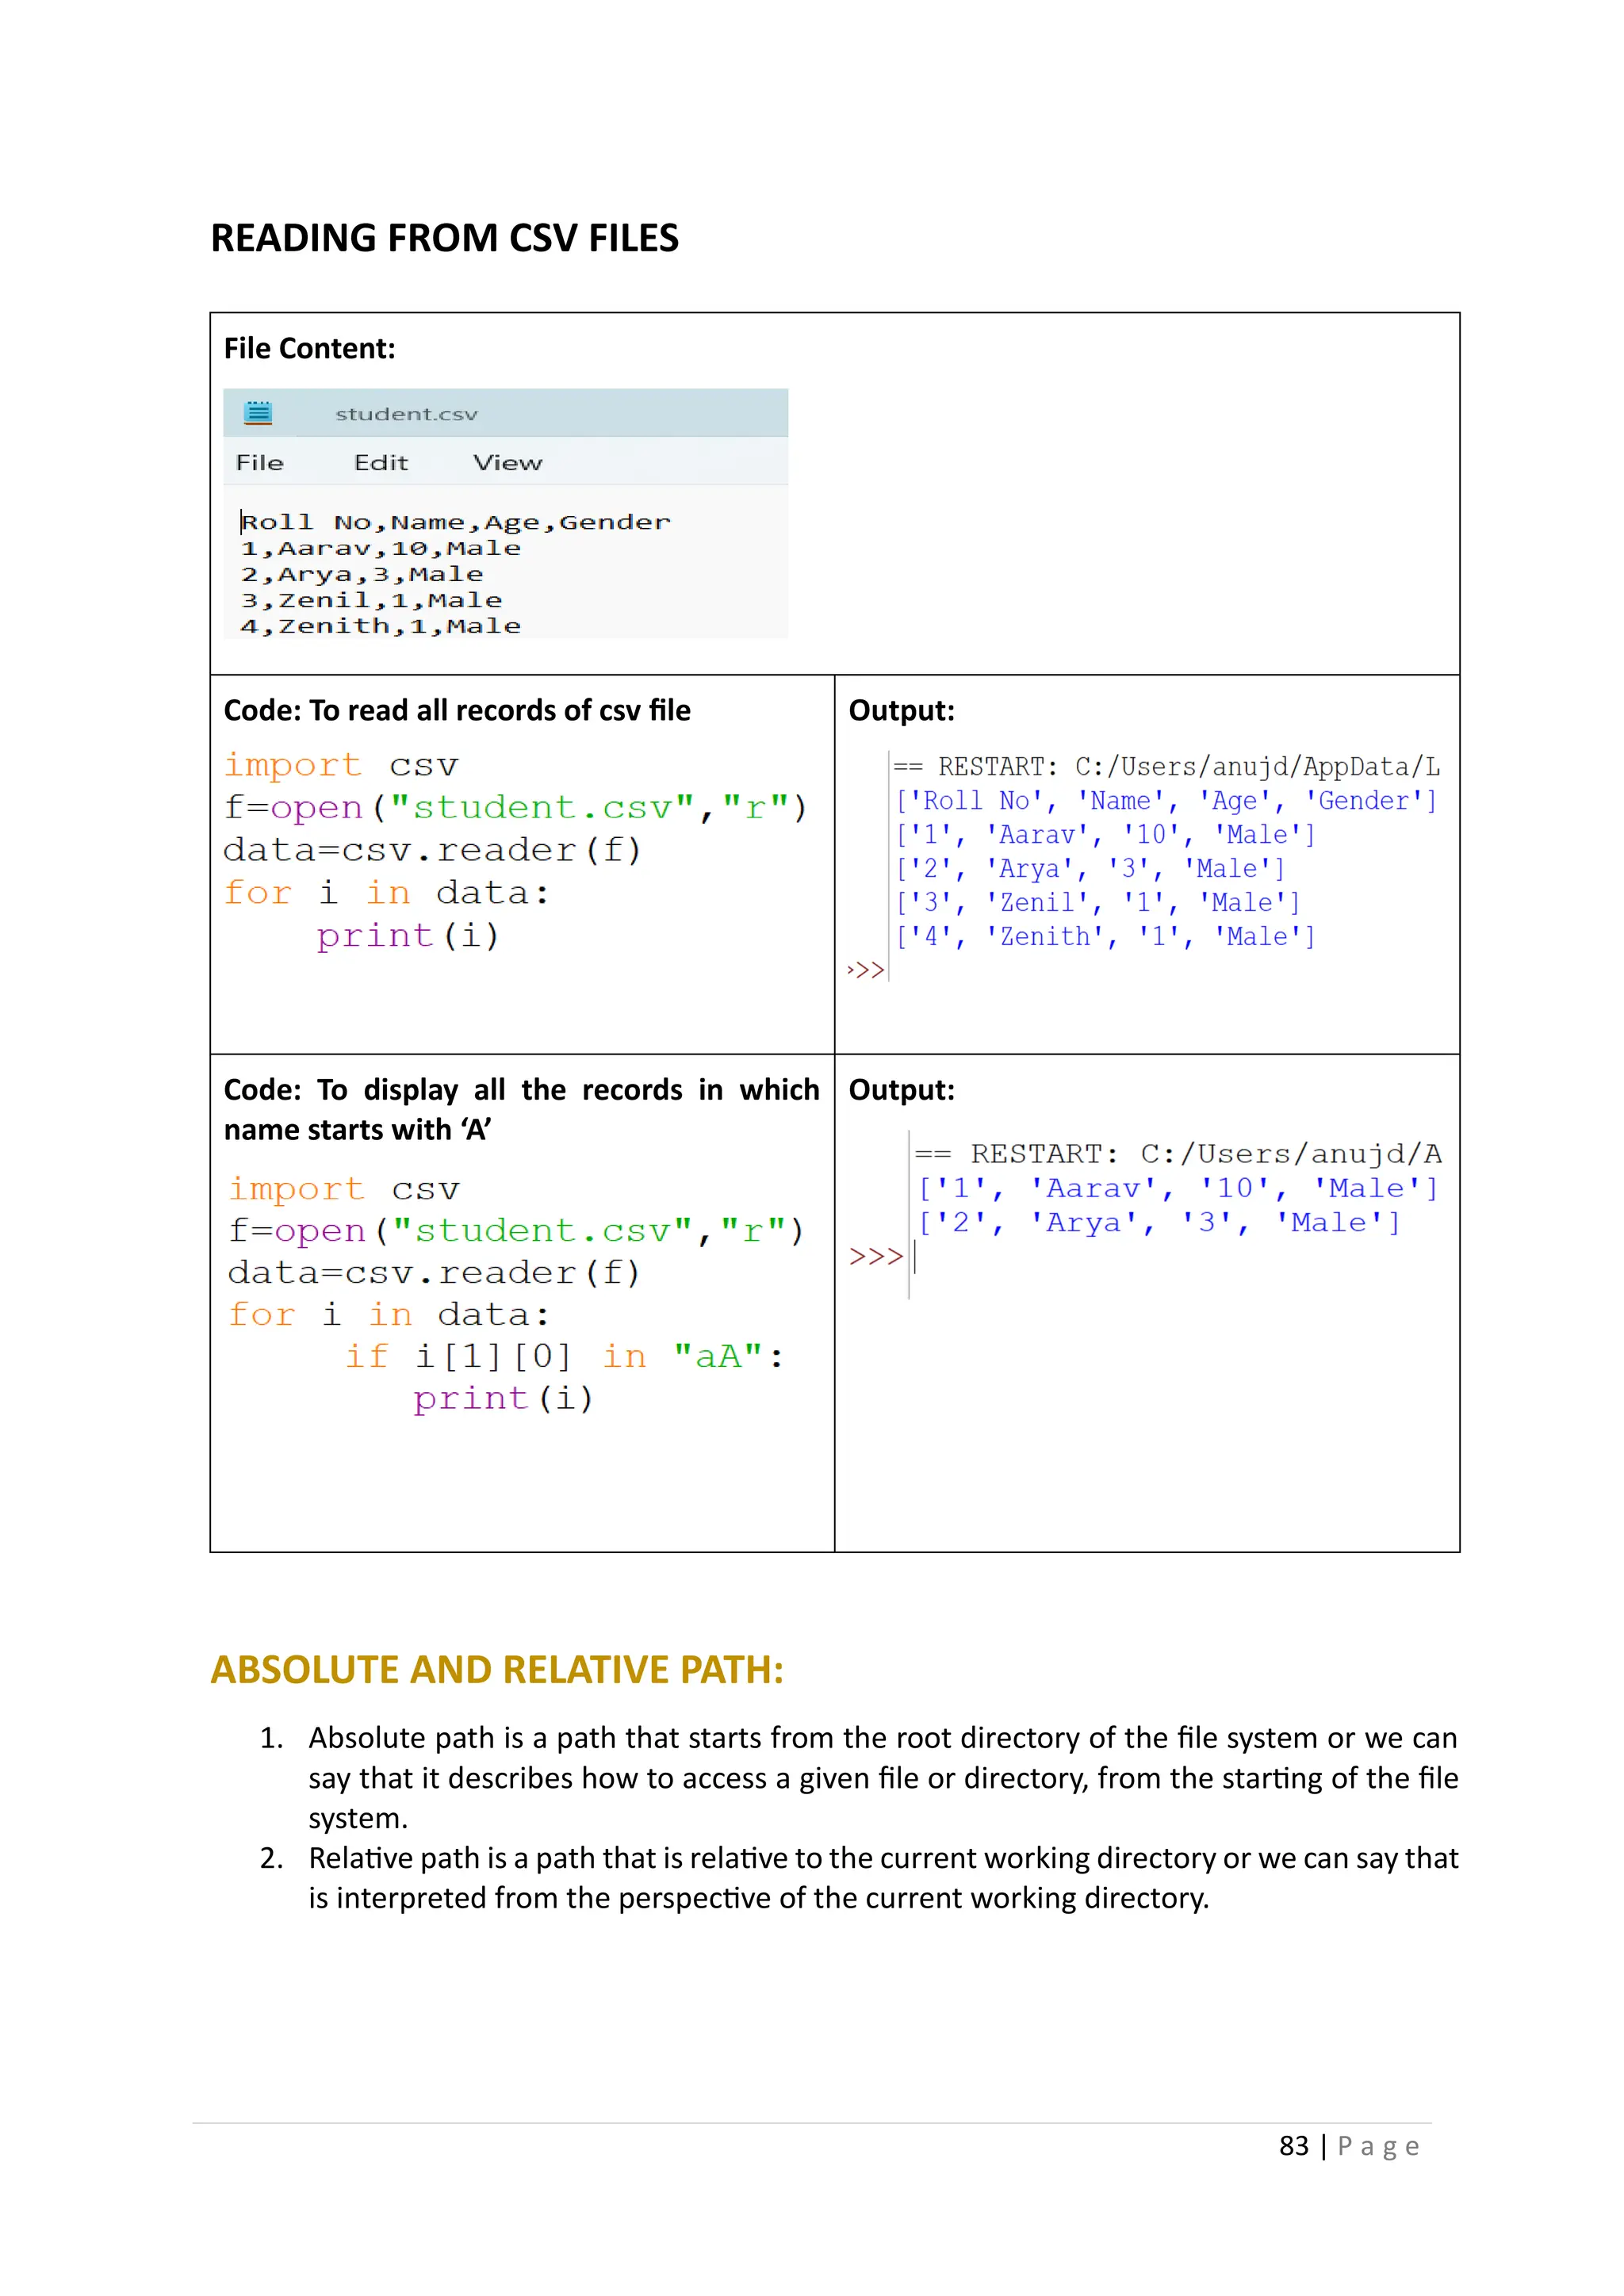Click the '4,Zenith,1,Male' line in notepad
1624x2296 pixels.
[x=380, y=626]
